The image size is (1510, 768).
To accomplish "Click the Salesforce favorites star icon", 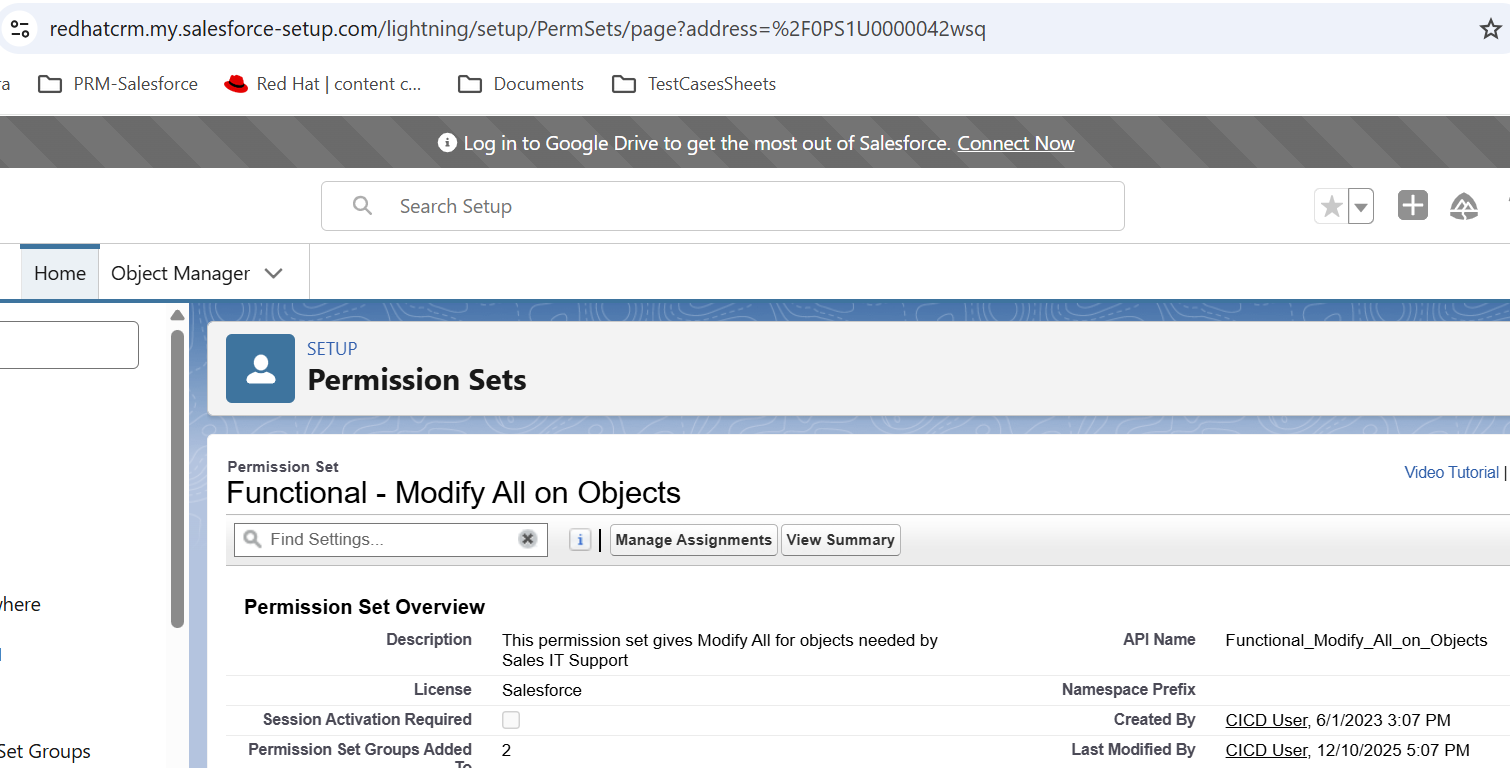I will tap(1331, 206).
